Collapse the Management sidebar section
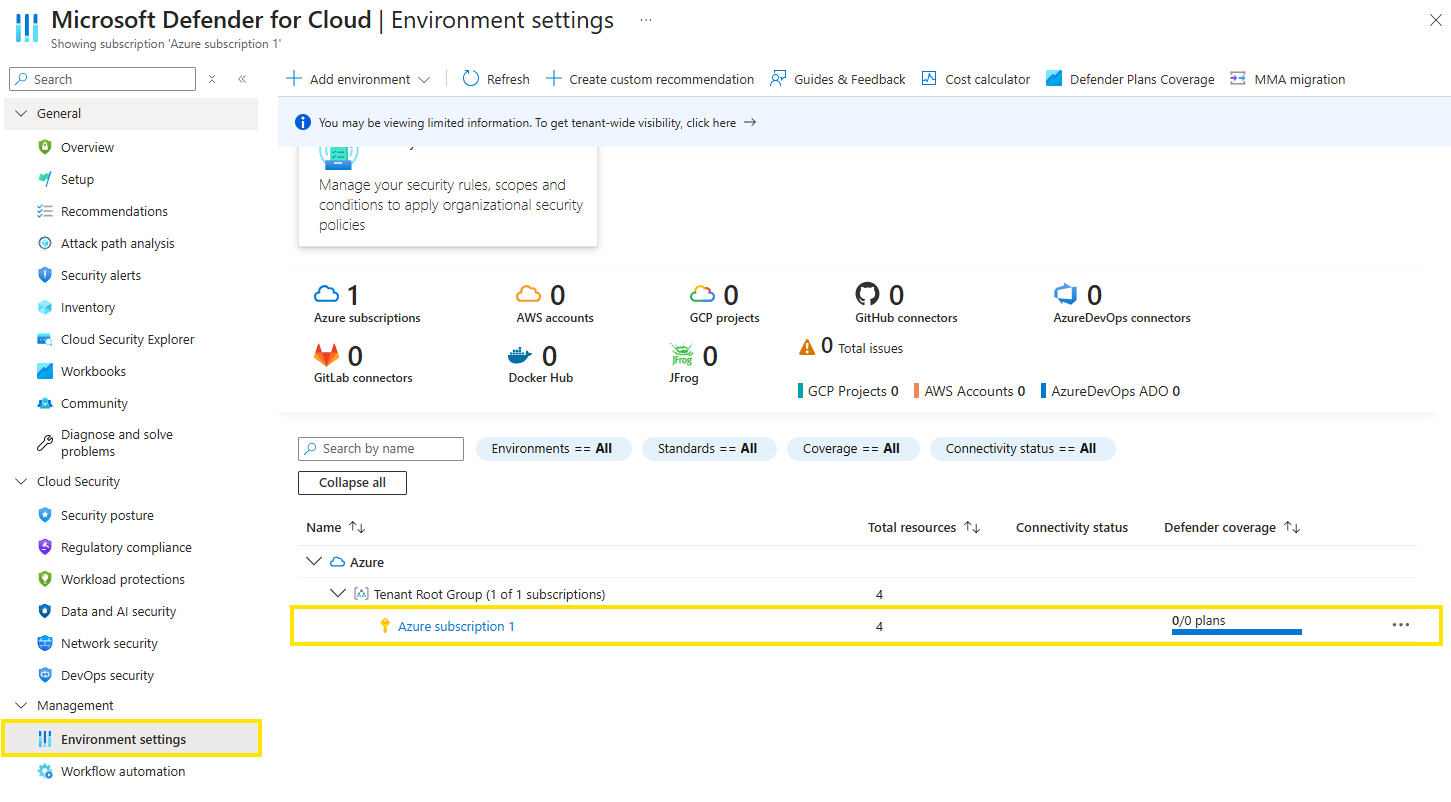Screen dimensions: 1451x802 click(21, 705)
